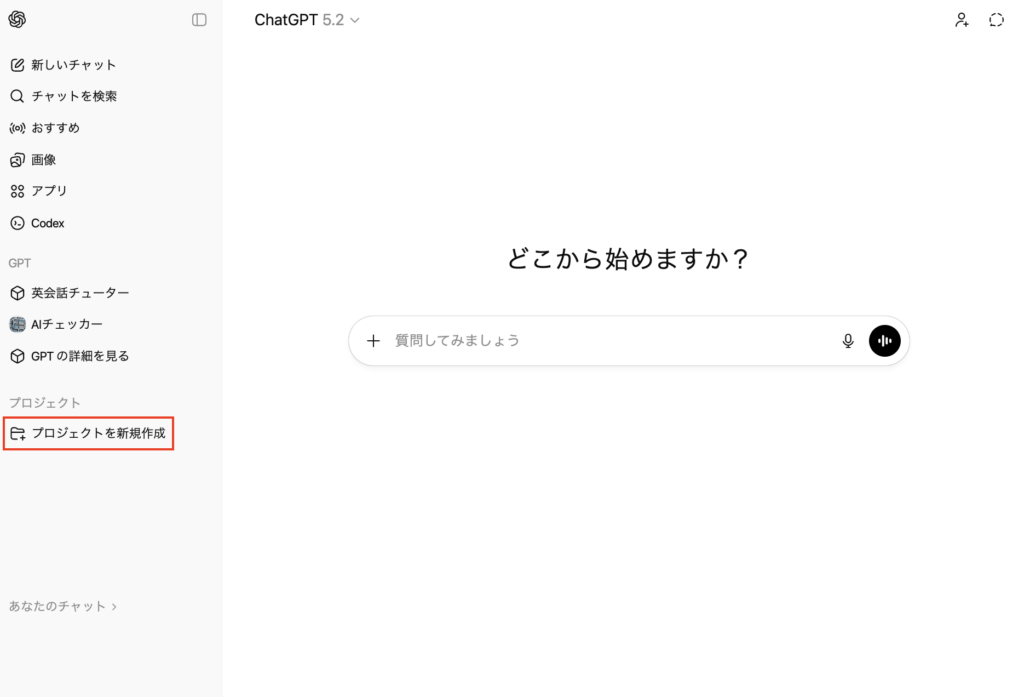The image size is (1024, 697).
Task: Start voice mode with black waveform button
Action: point(884,341)
